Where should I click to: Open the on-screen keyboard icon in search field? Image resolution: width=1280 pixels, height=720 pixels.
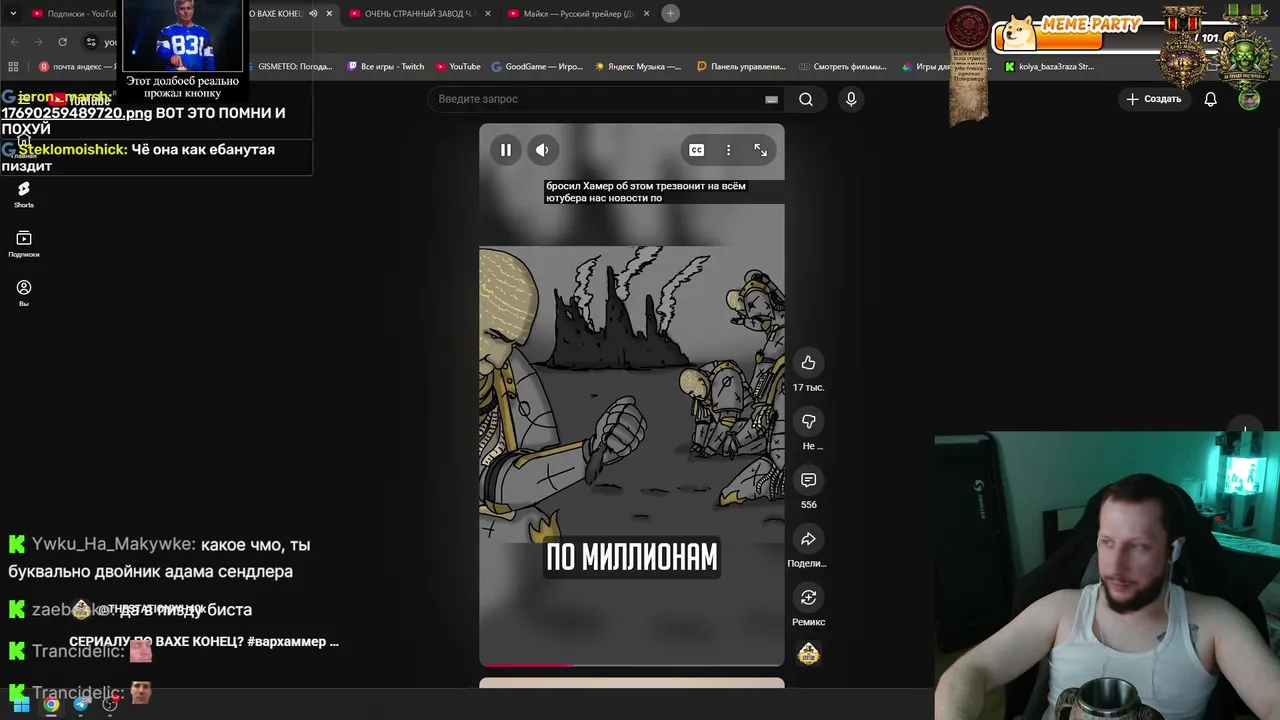[771, 99]
